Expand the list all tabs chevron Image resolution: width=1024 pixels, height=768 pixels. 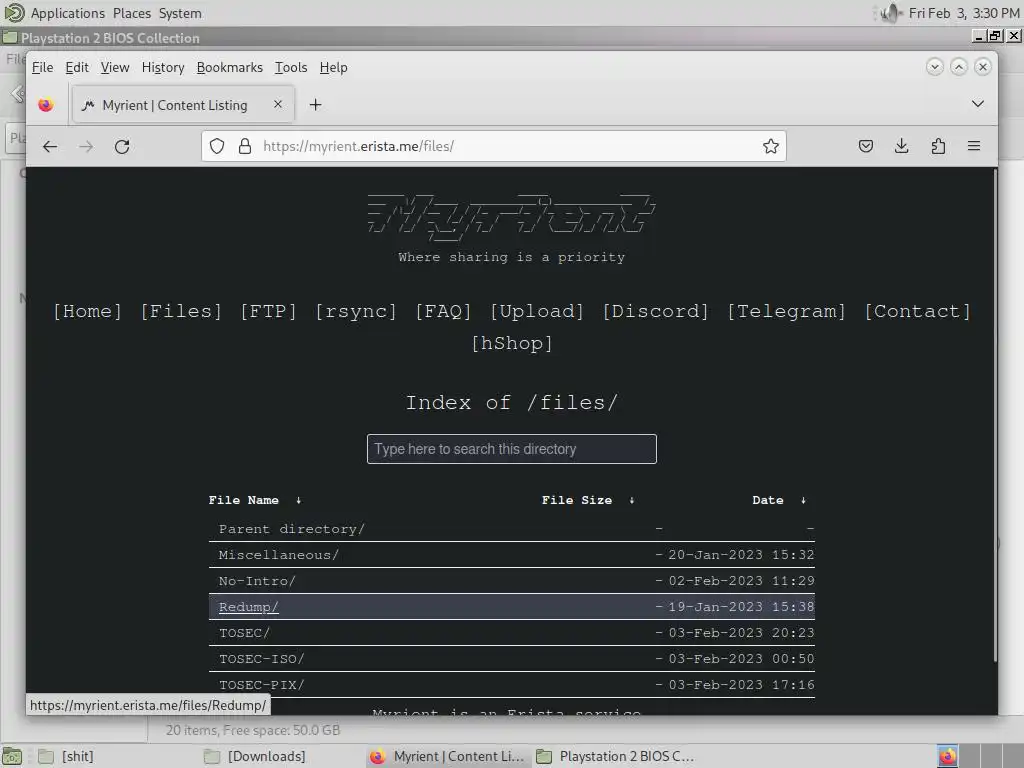978,104
